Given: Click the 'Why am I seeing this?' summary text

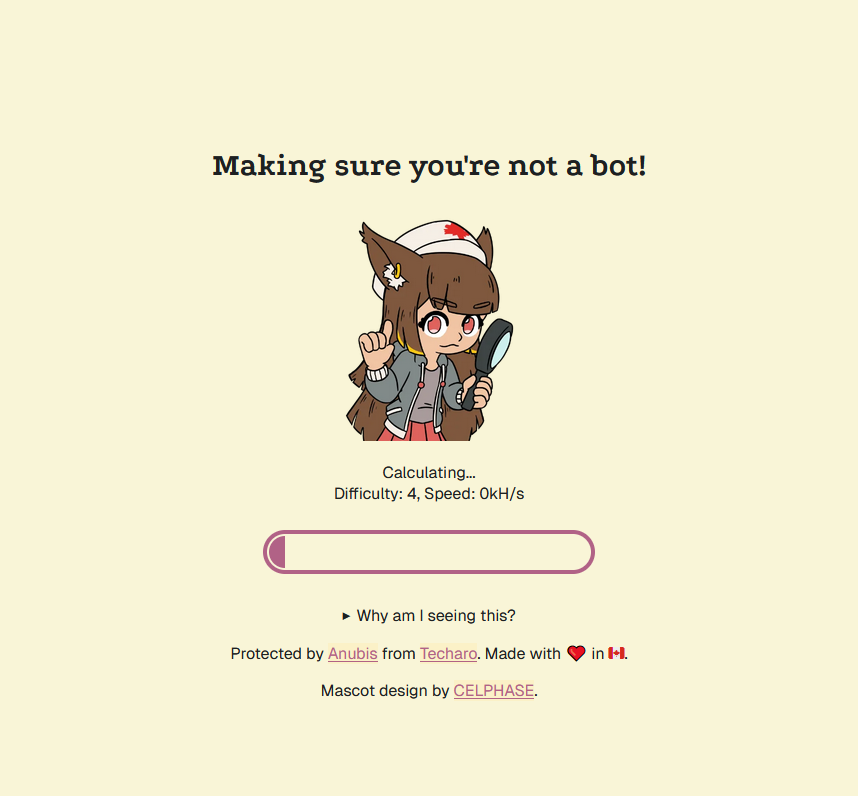Looking at the screenshot, I should (x=436, y=615).
